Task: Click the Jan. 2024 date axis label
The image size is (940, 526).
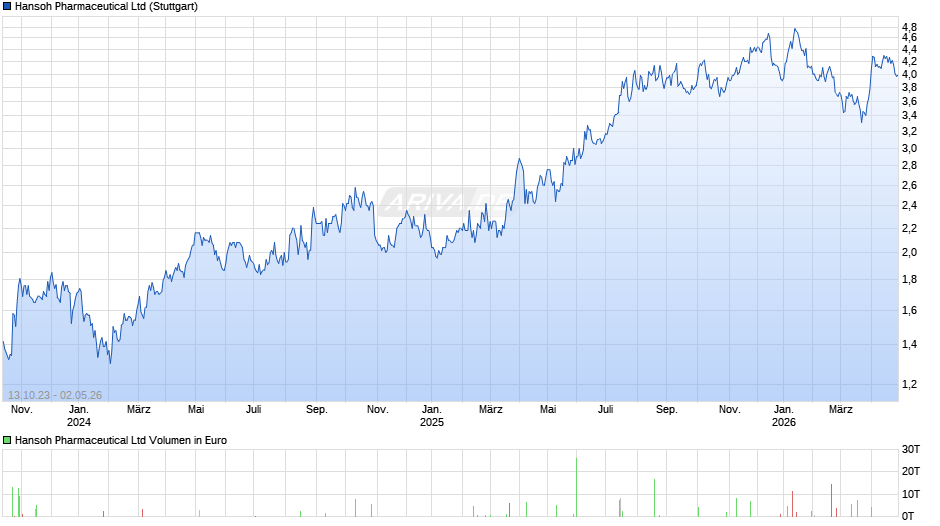Action: pos(79,416)
